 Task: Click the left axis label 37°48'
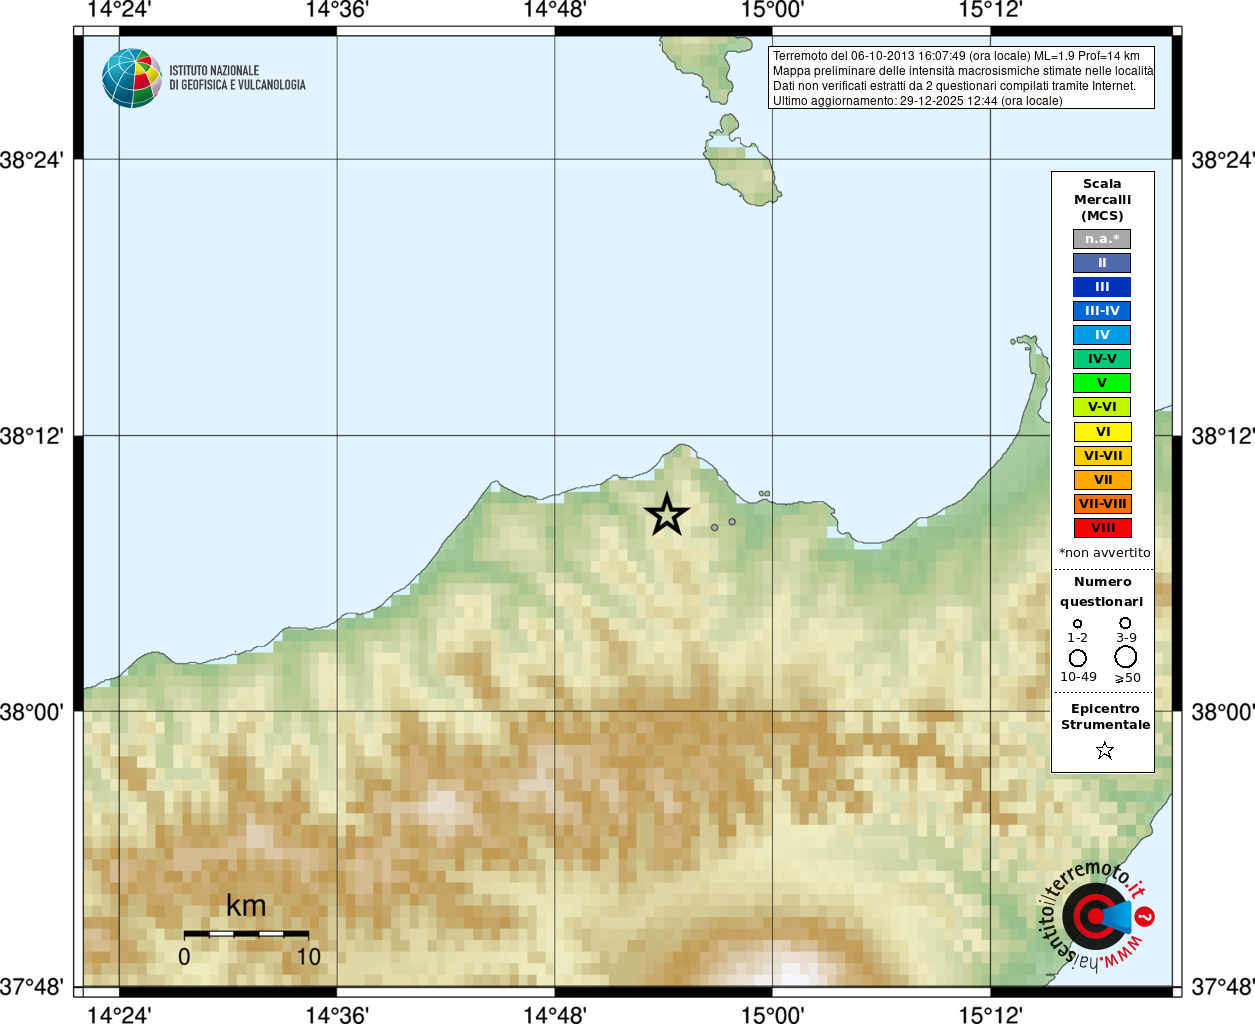coord(32,987)
